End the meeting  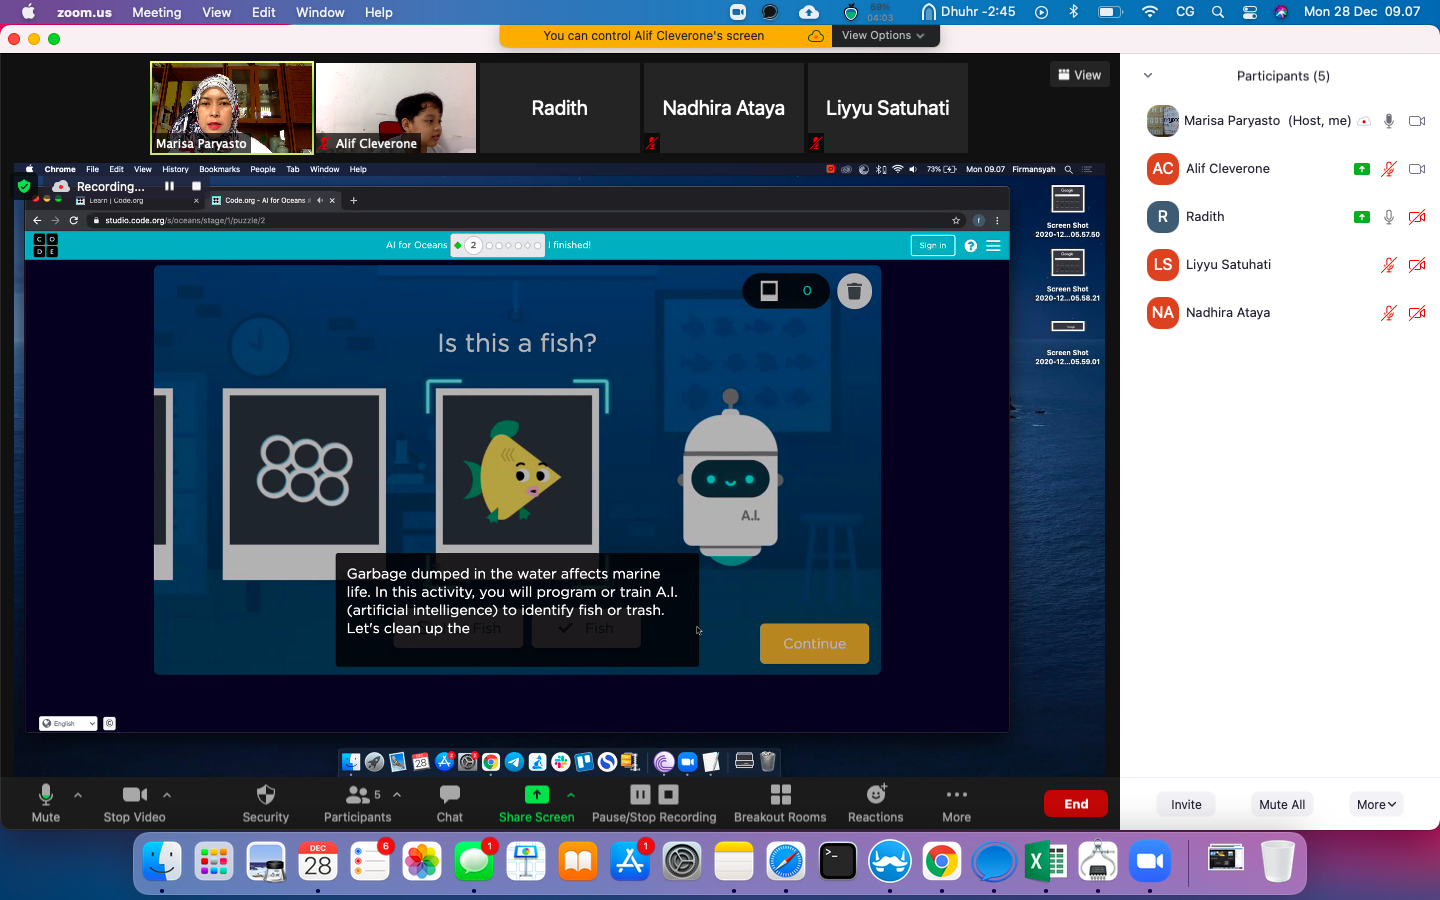point(1076,804)
